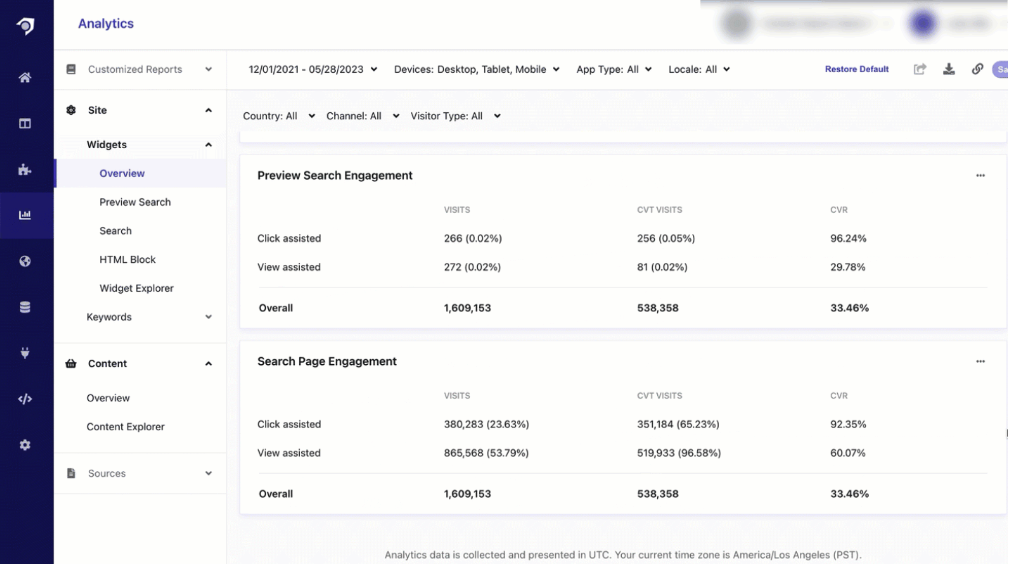Click the partially visible Save button
Screen dimensions: 1009x564
[x=1001, y=69]
